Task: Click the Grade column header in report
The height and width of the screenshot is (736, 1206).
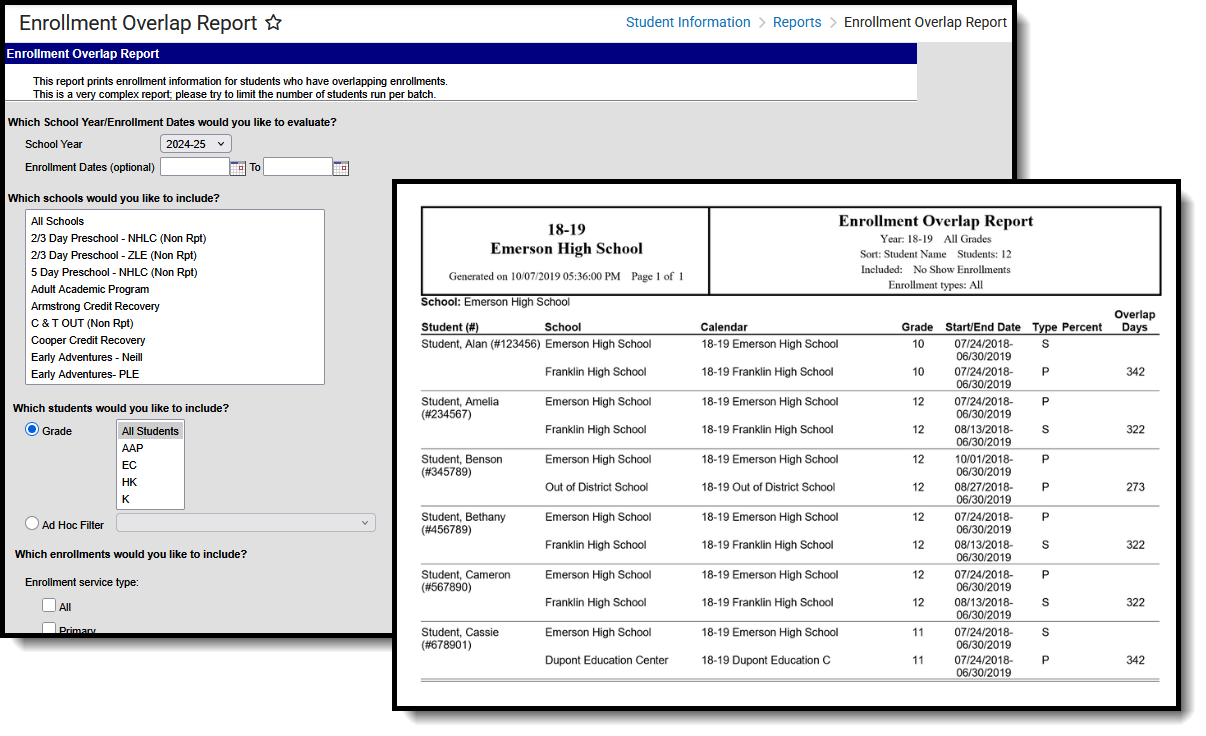Action: (x=916, y=327)
